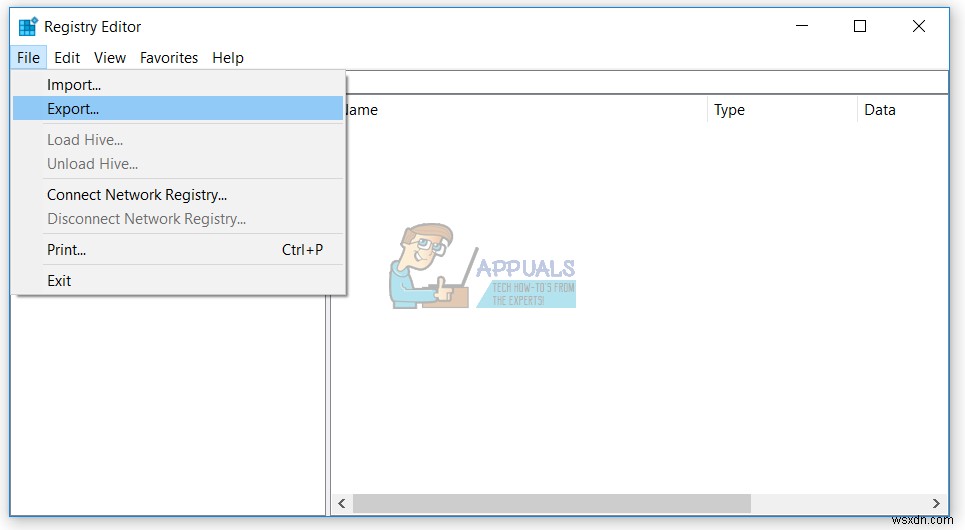The width and height of the screenshot is (965, 530).
Task: Choose Print... from the File menu
Action: pos(178,249)
